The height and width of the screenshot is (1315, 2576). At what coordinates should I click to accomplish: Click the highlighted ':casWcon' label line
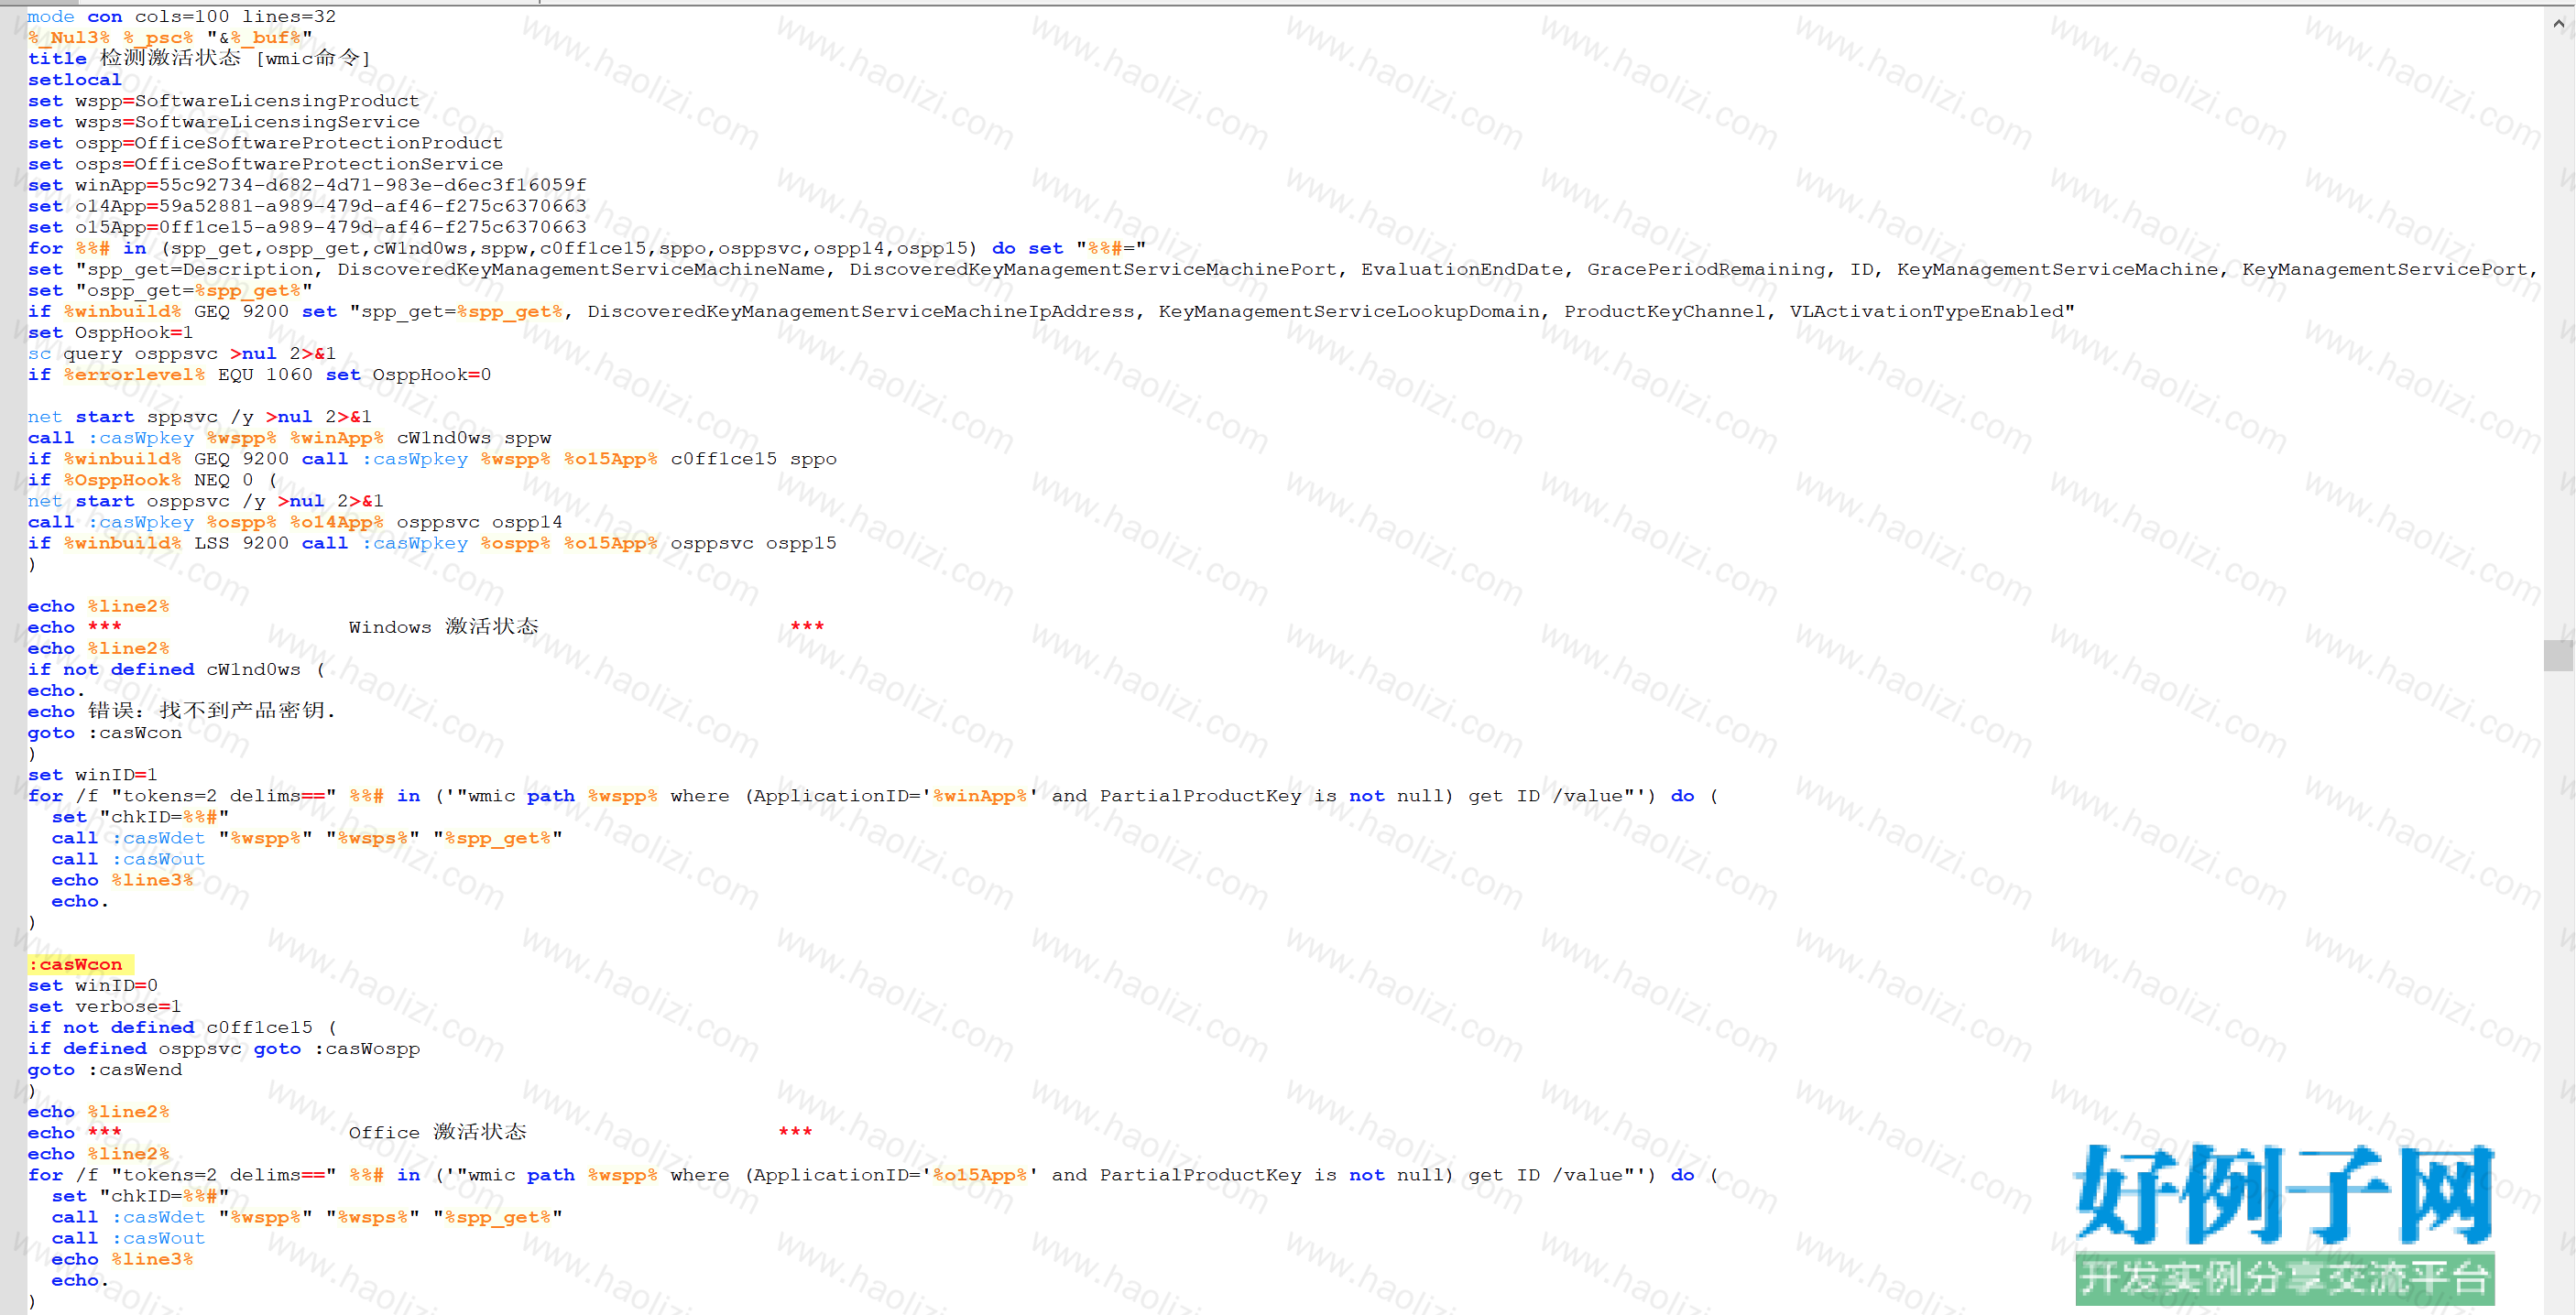(x=80, y=964)
